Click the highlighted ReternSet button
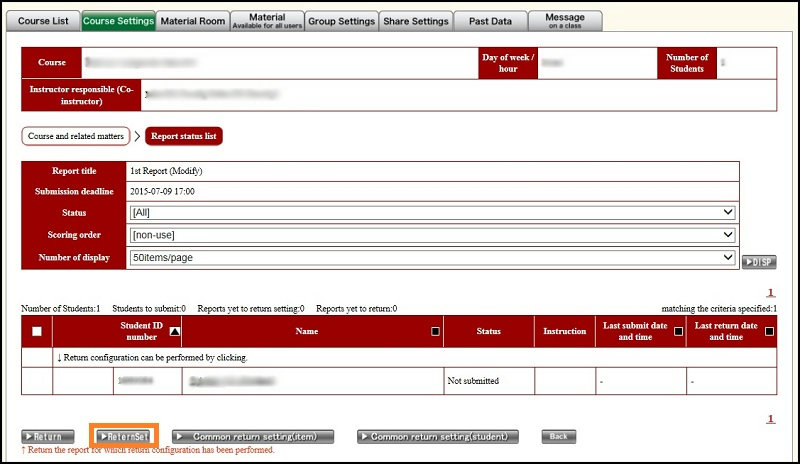Image resolution: width=800 pixels, height=464 pixels. pyautogui.click(x=125, y=437)
